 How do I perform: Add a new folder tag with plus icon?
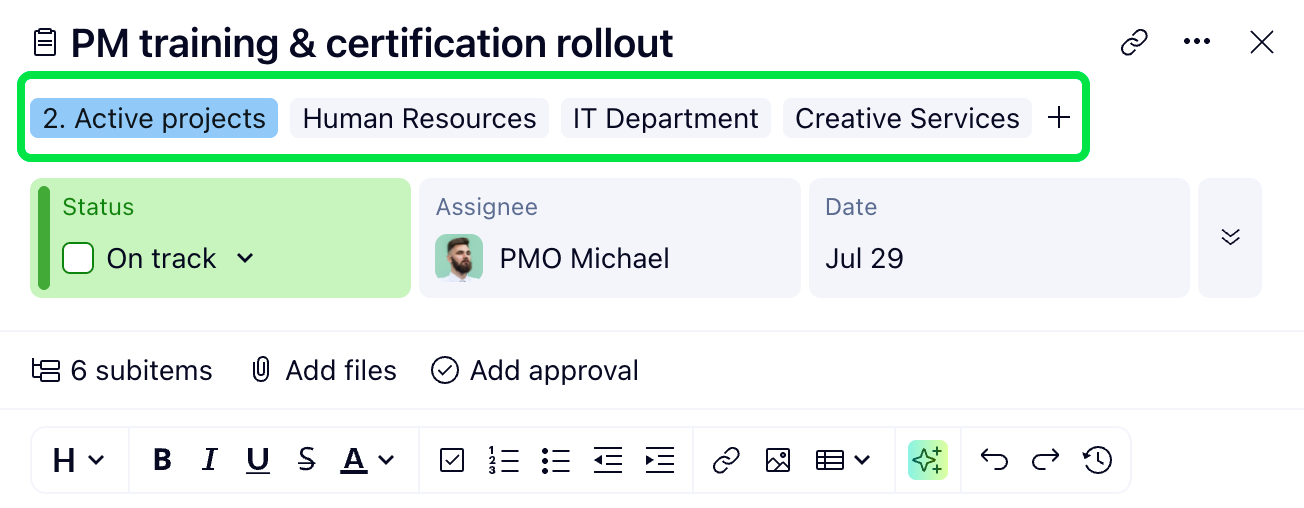click(1058, 118)
